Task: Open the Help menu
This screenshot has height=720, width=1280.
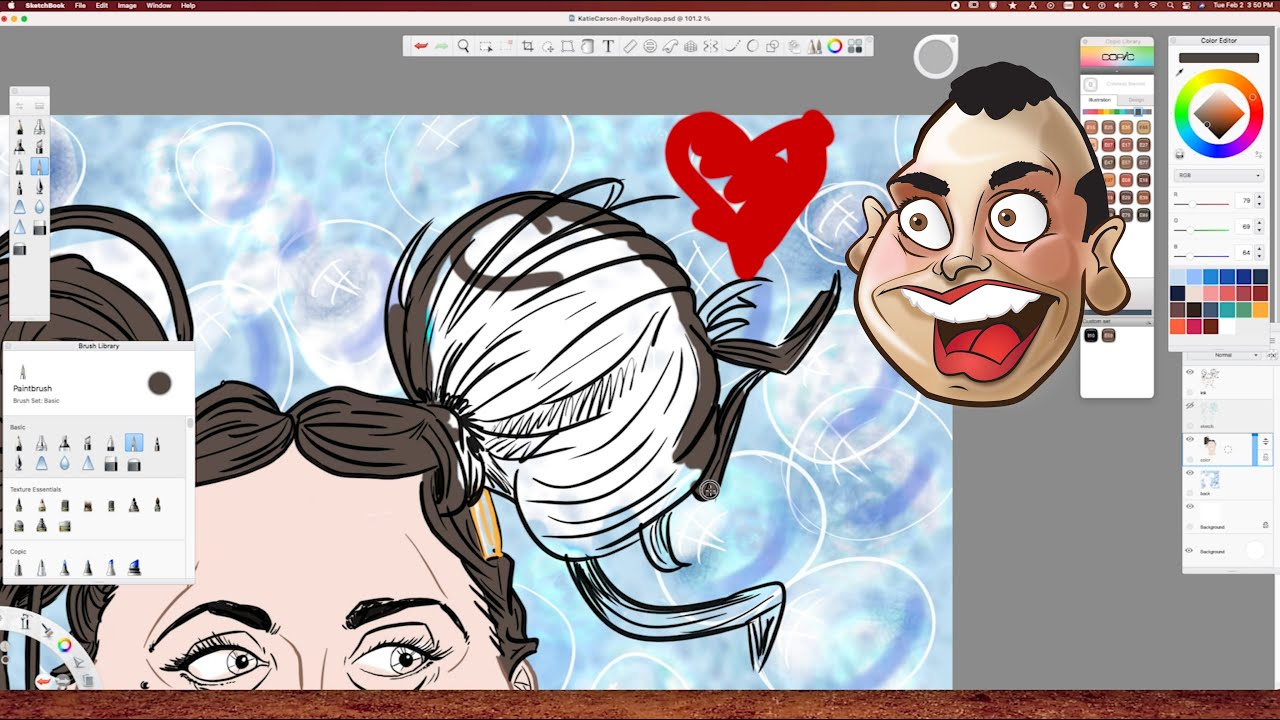Action: coord(188,5)
